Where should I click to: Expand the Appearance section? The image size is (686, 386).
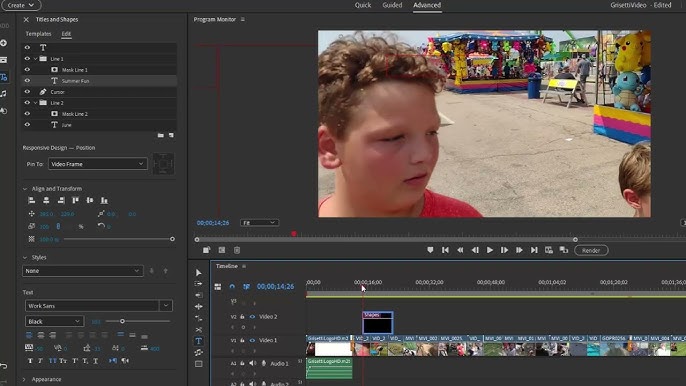[x=24, y=379]
